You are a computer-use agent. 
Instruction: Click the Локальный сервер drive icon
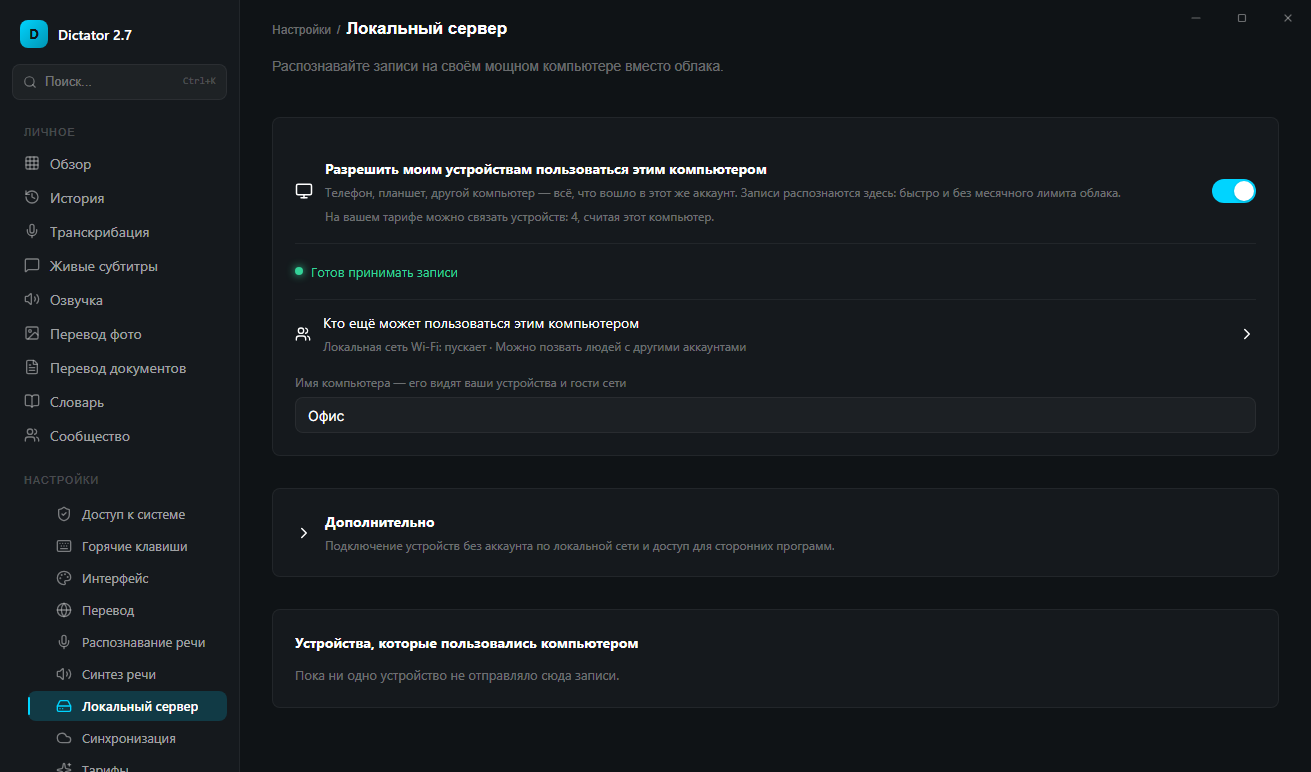[64, 706]
